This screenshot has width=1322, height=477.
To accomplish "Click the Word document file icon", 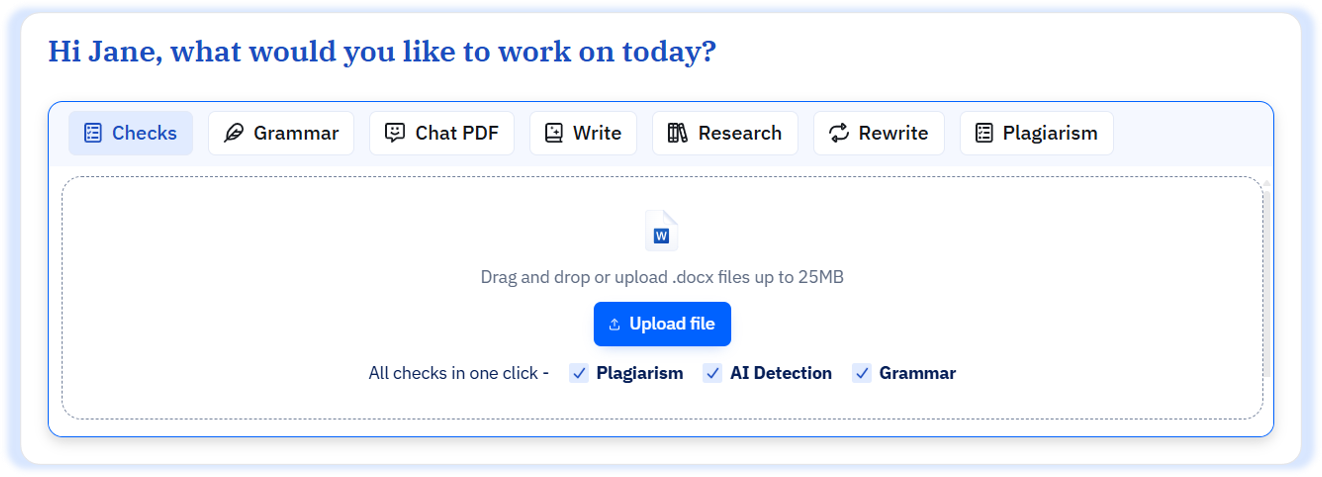I will click(x=661, y=230).
